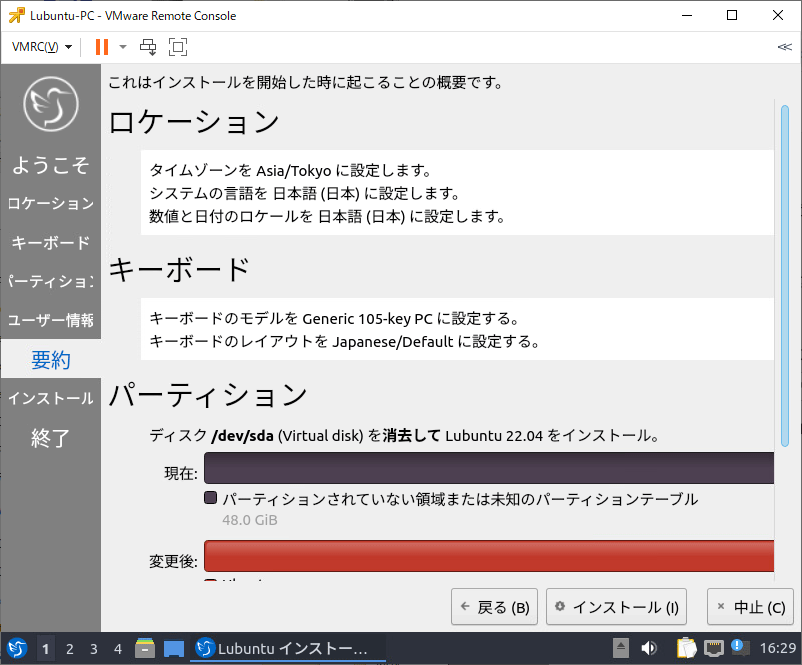This screenshot has width=802, height=665.
Task: Select the ロケーション step in the sidebar
Action: 51,204
